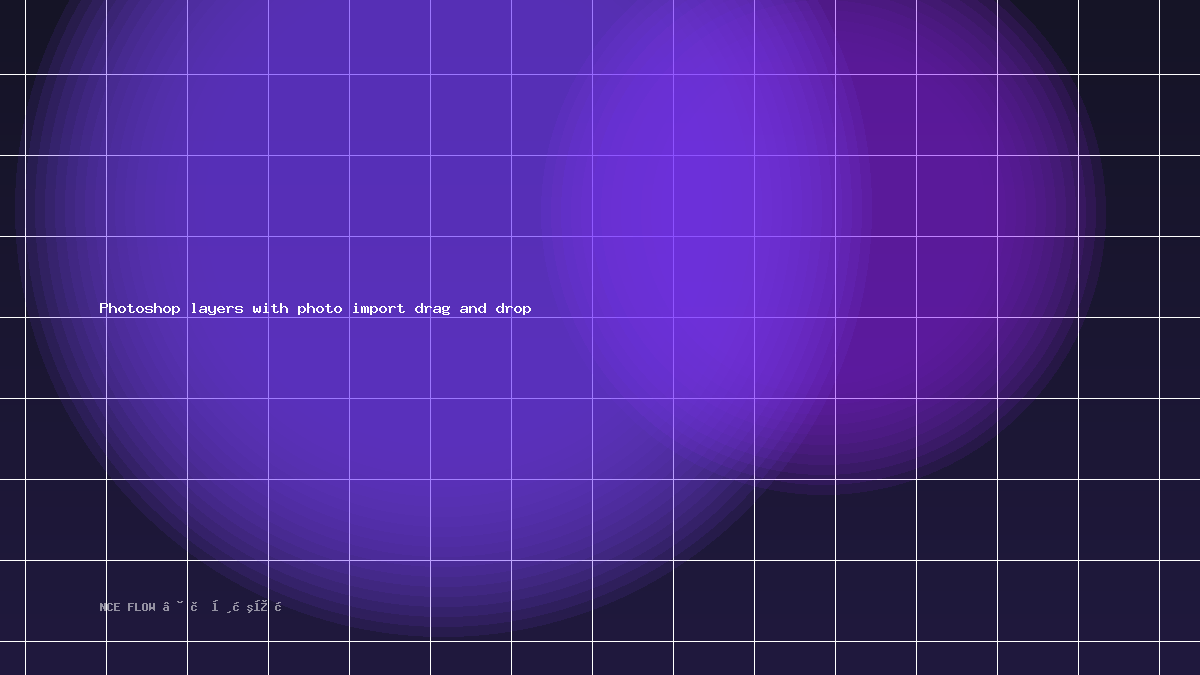Click the word "with" in the title
1200x675 pixels.
click(x=270, y=308)
